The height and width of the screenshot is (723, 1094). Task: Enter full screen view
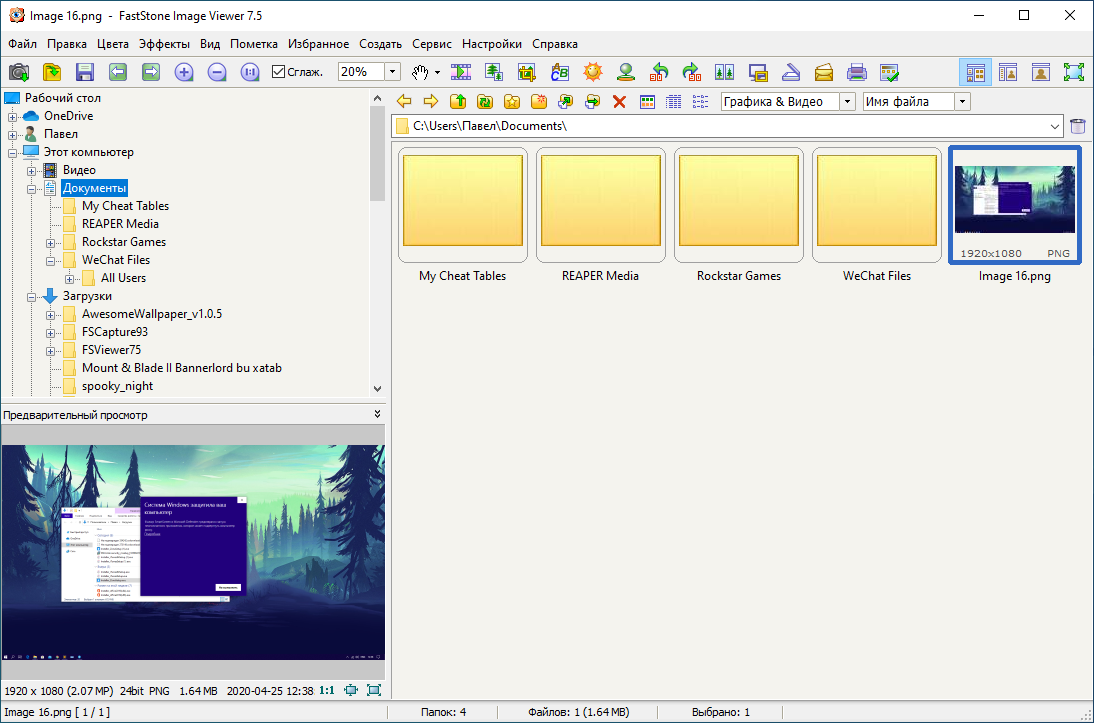[1074, 72]
